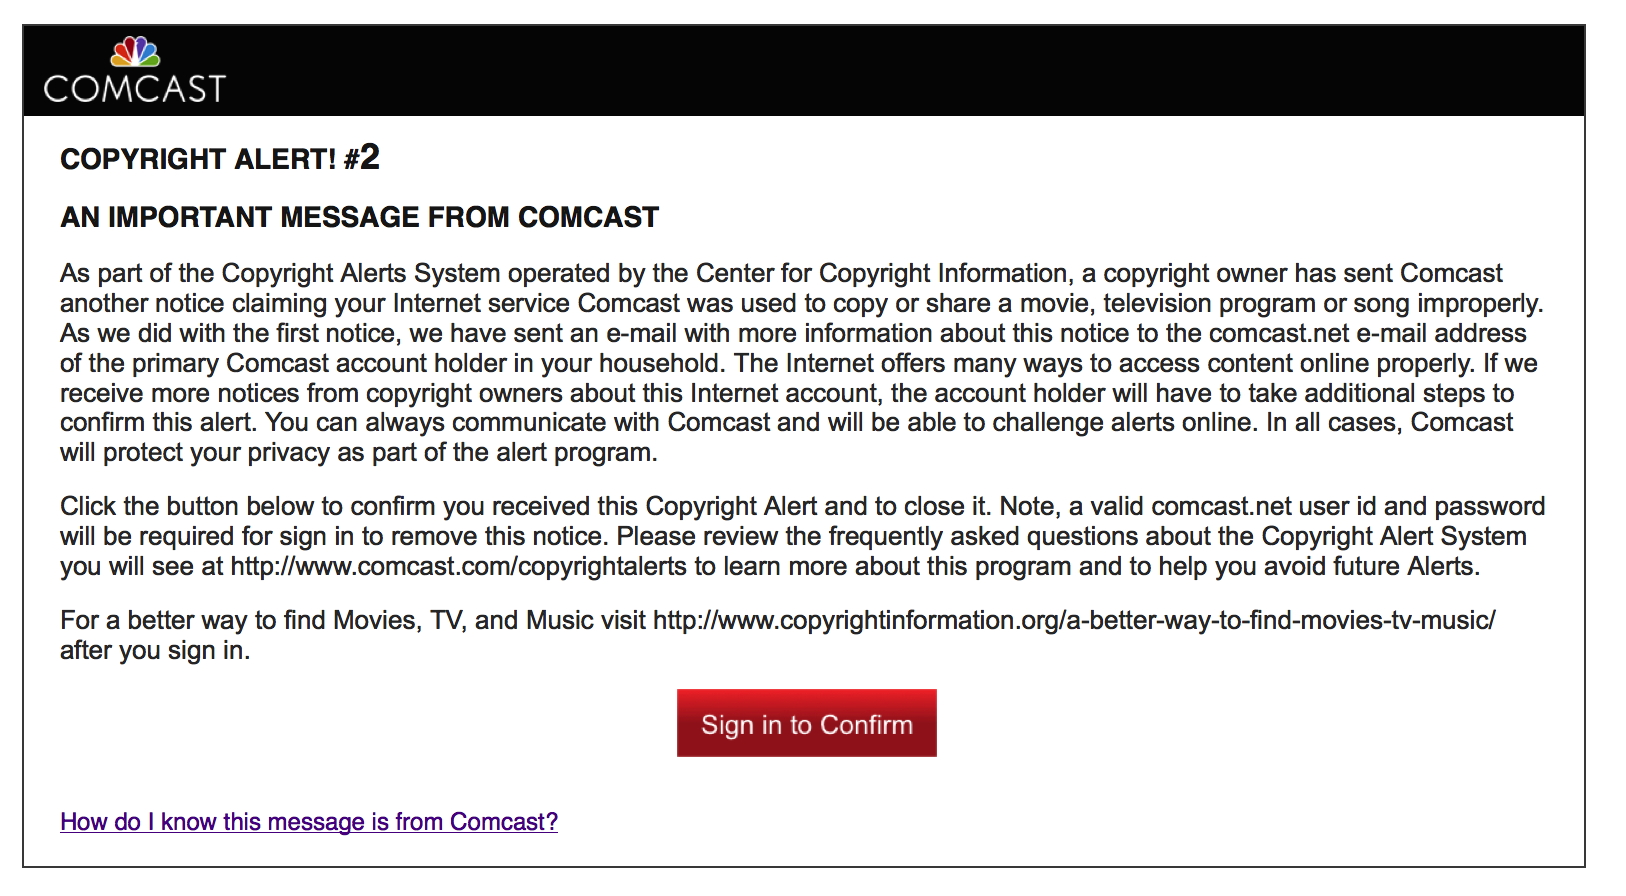This screenshot has width=1626, height=896.
Task: Open the 'How do I know this message is from Comcast?' link
Action: point(309,822)
